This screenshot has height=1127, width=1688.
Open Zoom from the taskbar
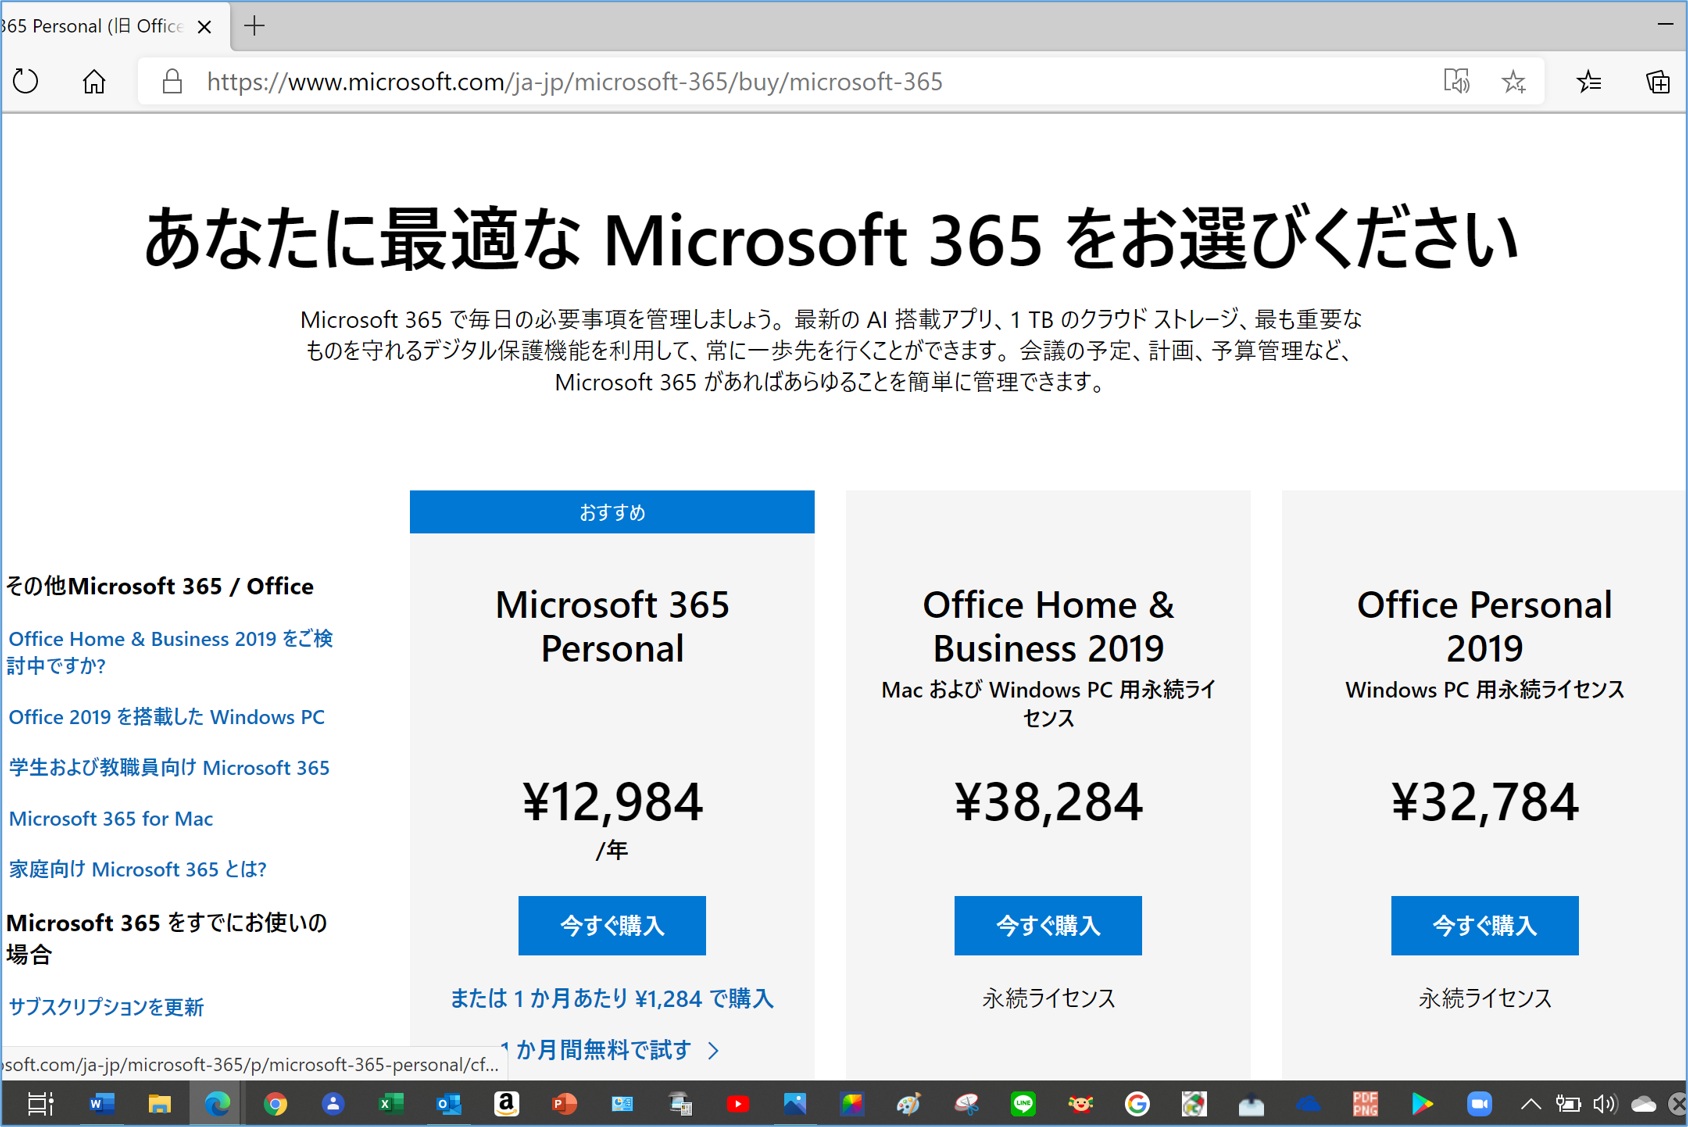click(1479, 1104)
